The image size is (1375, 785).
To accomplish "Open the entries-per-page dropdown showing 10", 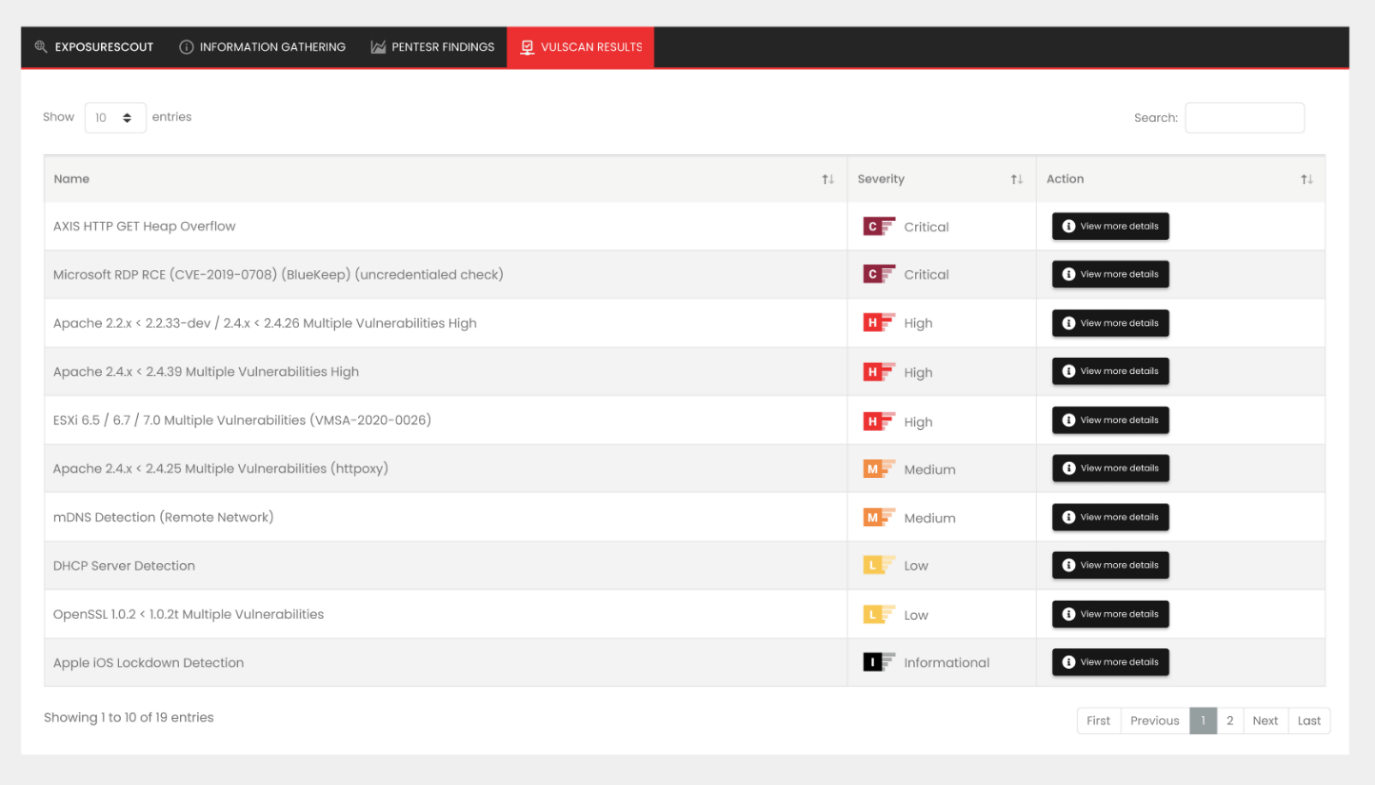I will pos(115,118).
